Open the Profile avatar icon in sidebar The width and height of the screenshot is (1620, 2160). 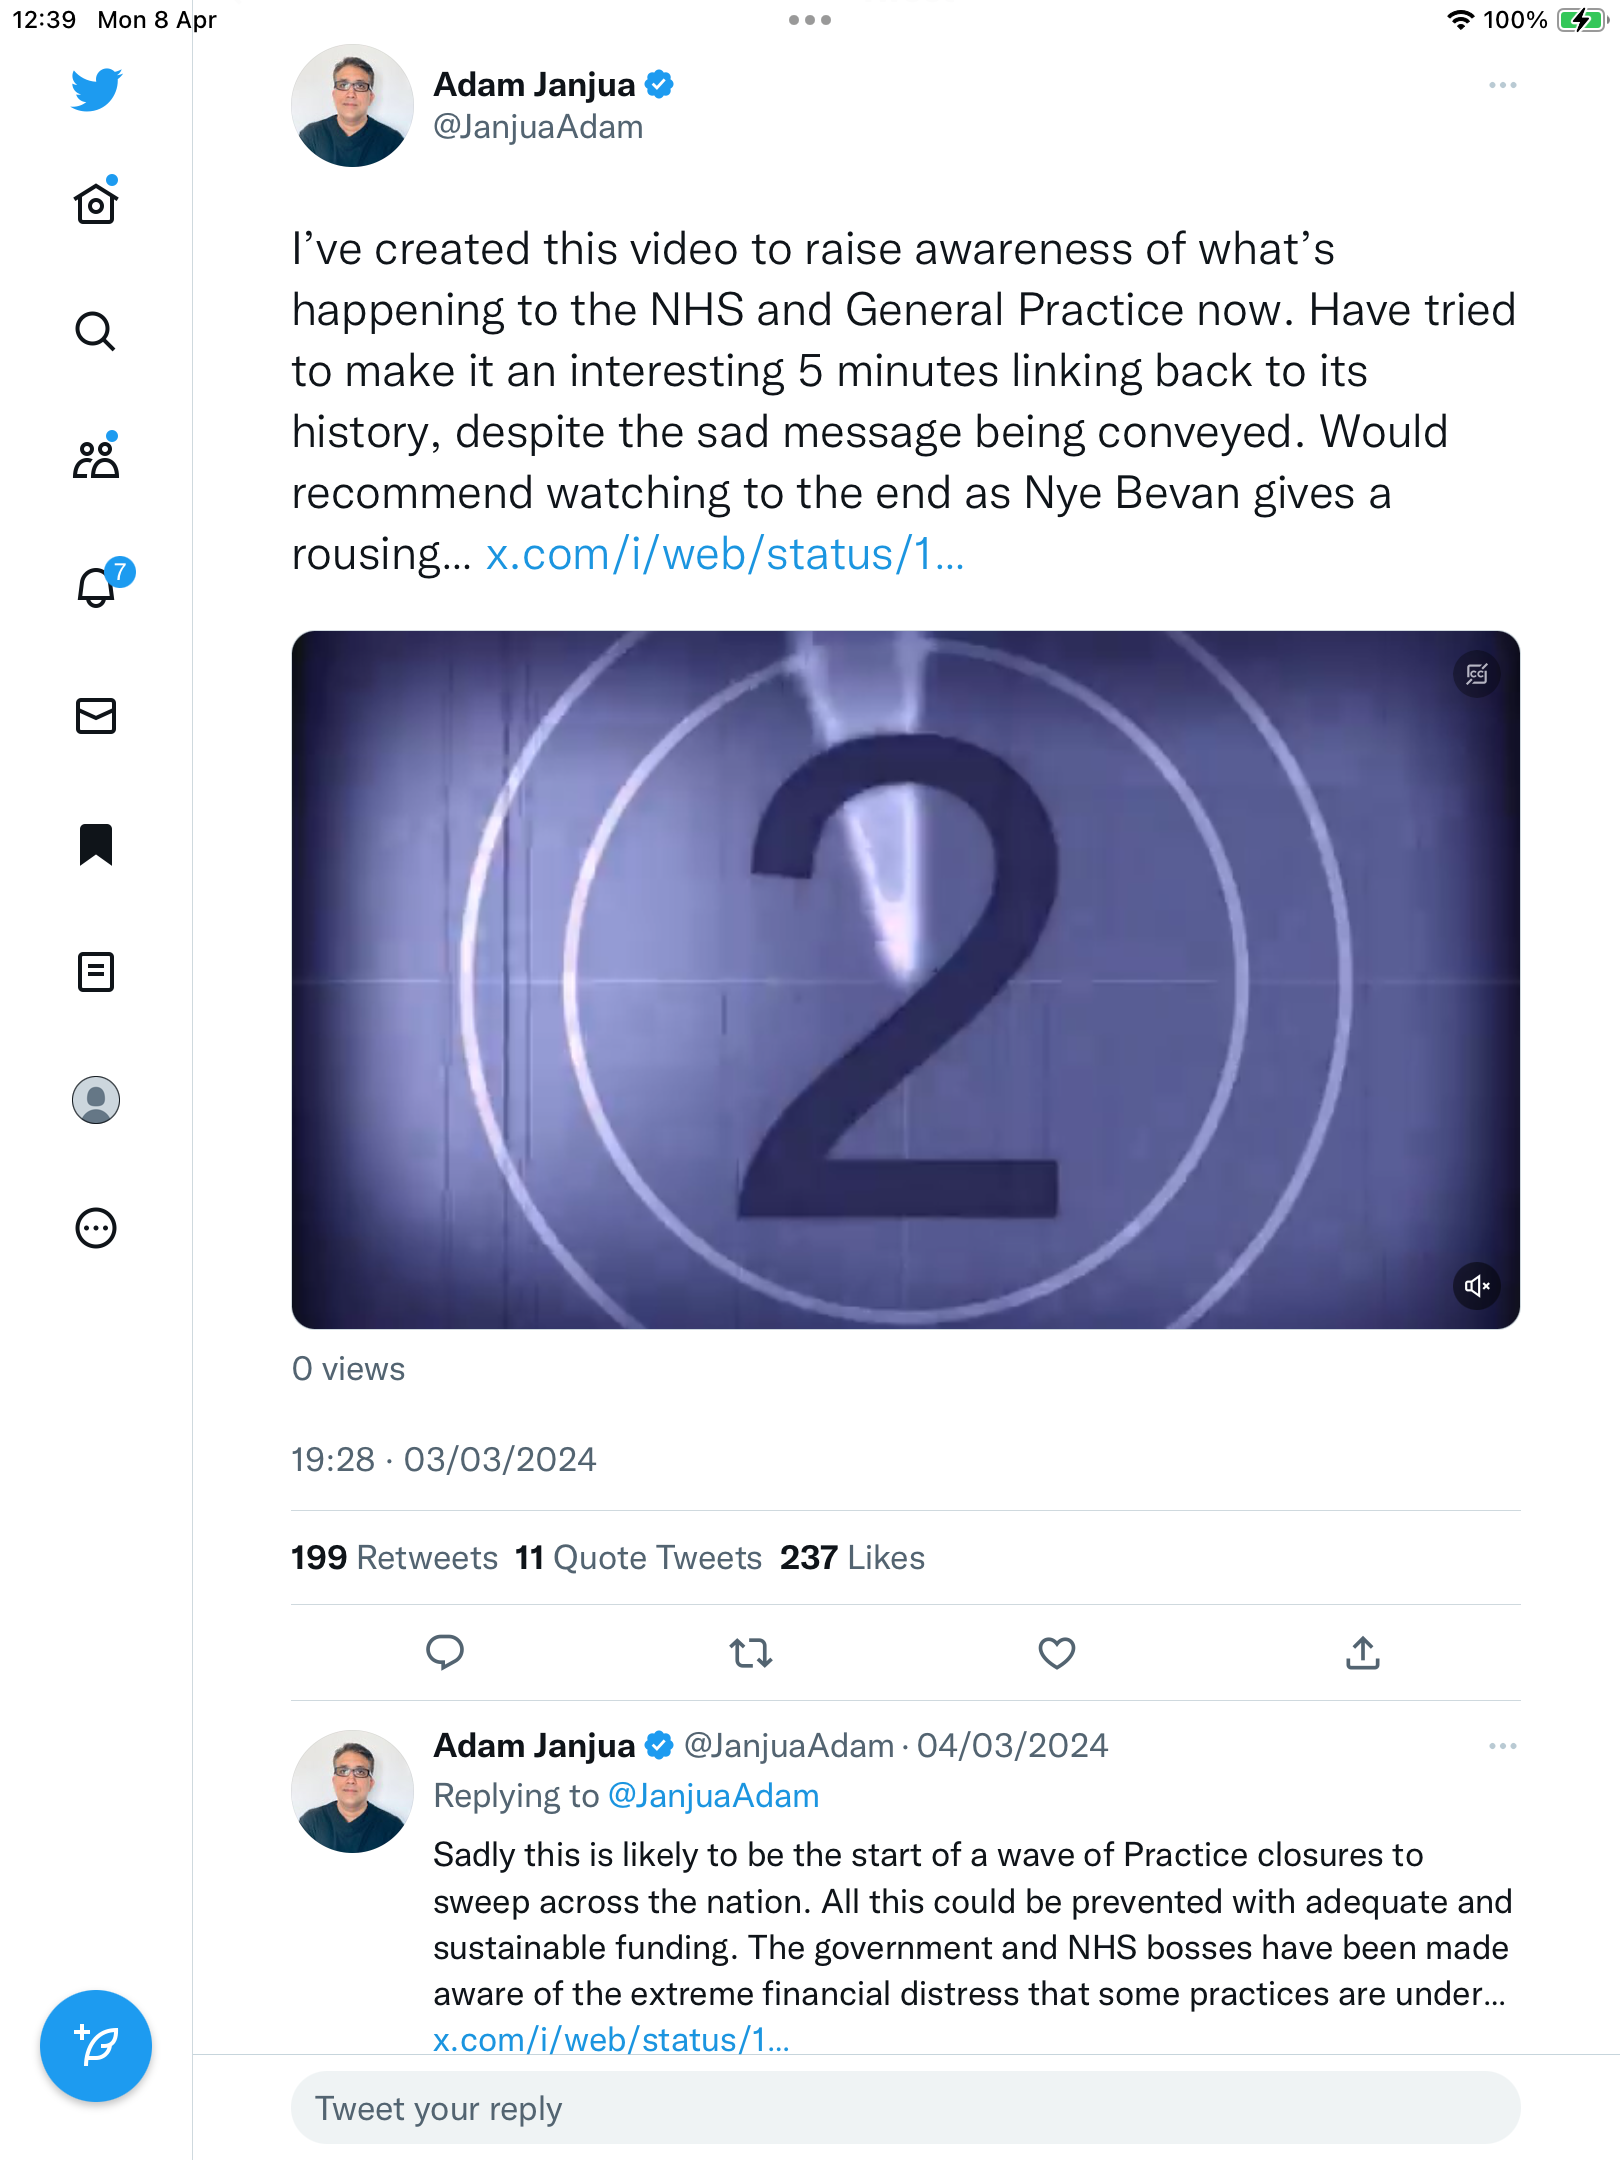click(96, 1100)
